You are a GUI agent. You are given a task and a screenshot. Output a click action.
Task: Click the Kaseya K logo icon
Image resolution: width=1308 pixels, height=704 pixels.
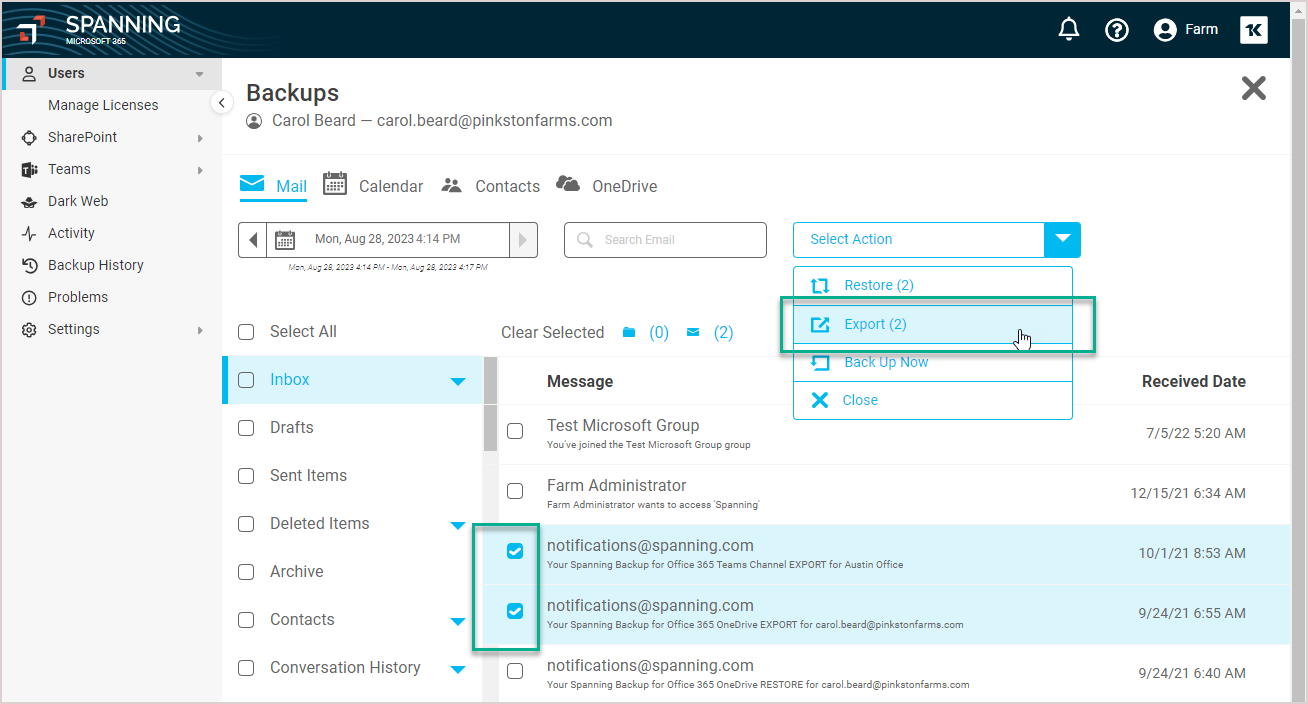point(1254,30)
